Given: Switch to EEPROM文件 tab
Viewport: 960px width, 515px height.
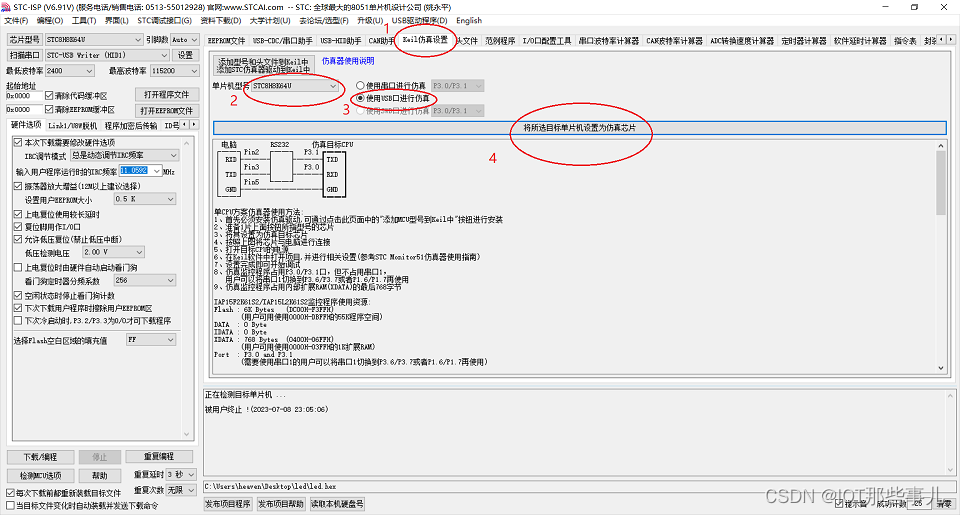Looking at the screenshot, I should point(227,41).
